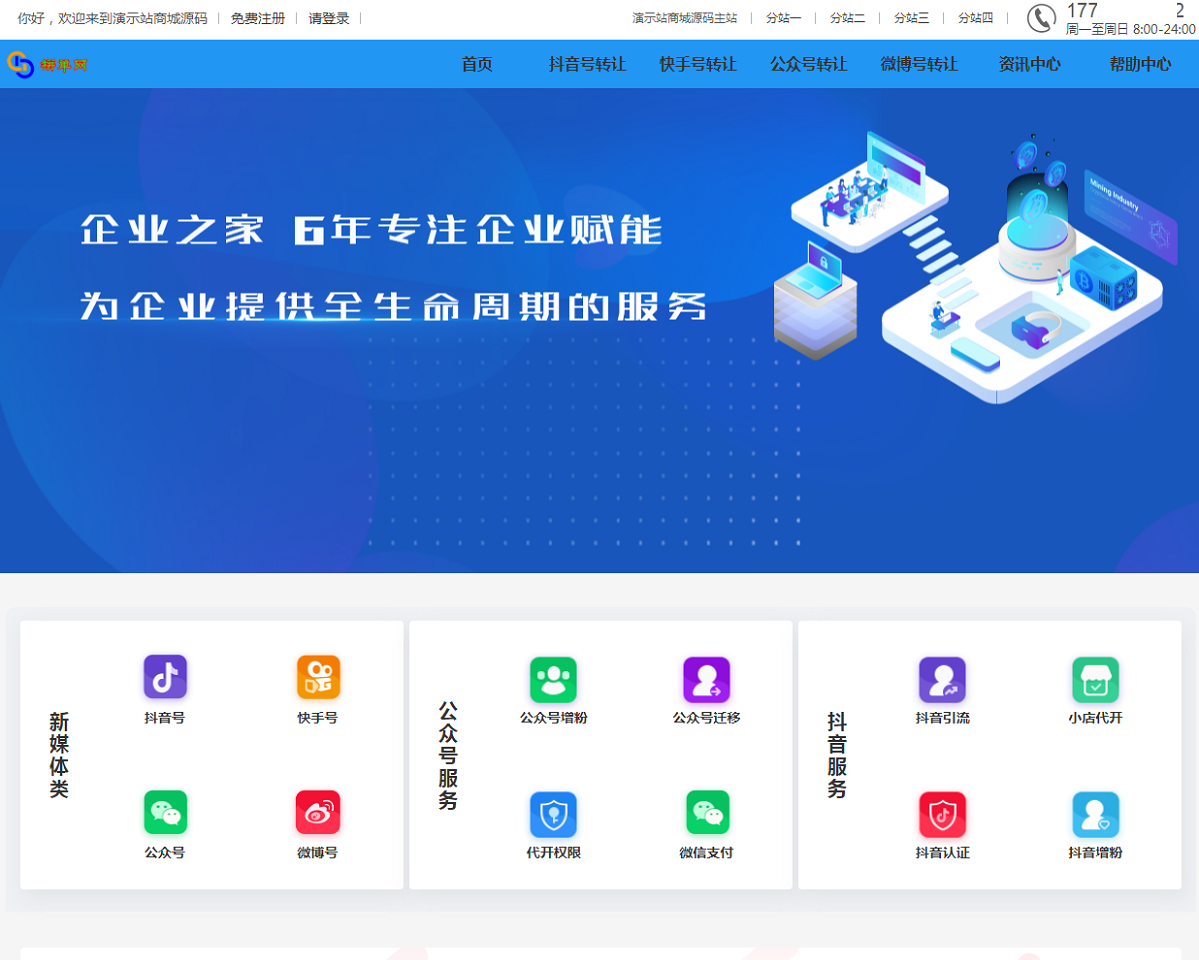1199x960 pixels.
Task: Click the phone icon in header
Action: coord(1041,19)
